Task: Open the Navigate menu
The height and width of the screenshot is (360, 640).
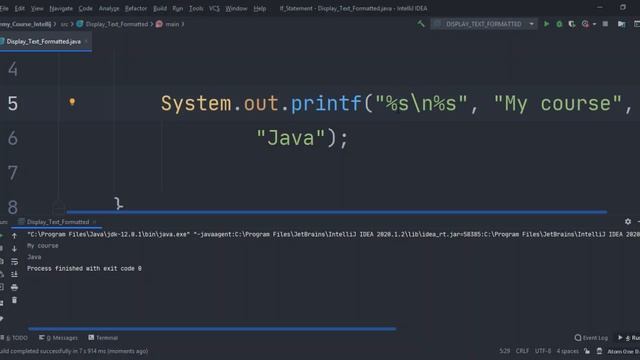Action: [x=61, y=8]
